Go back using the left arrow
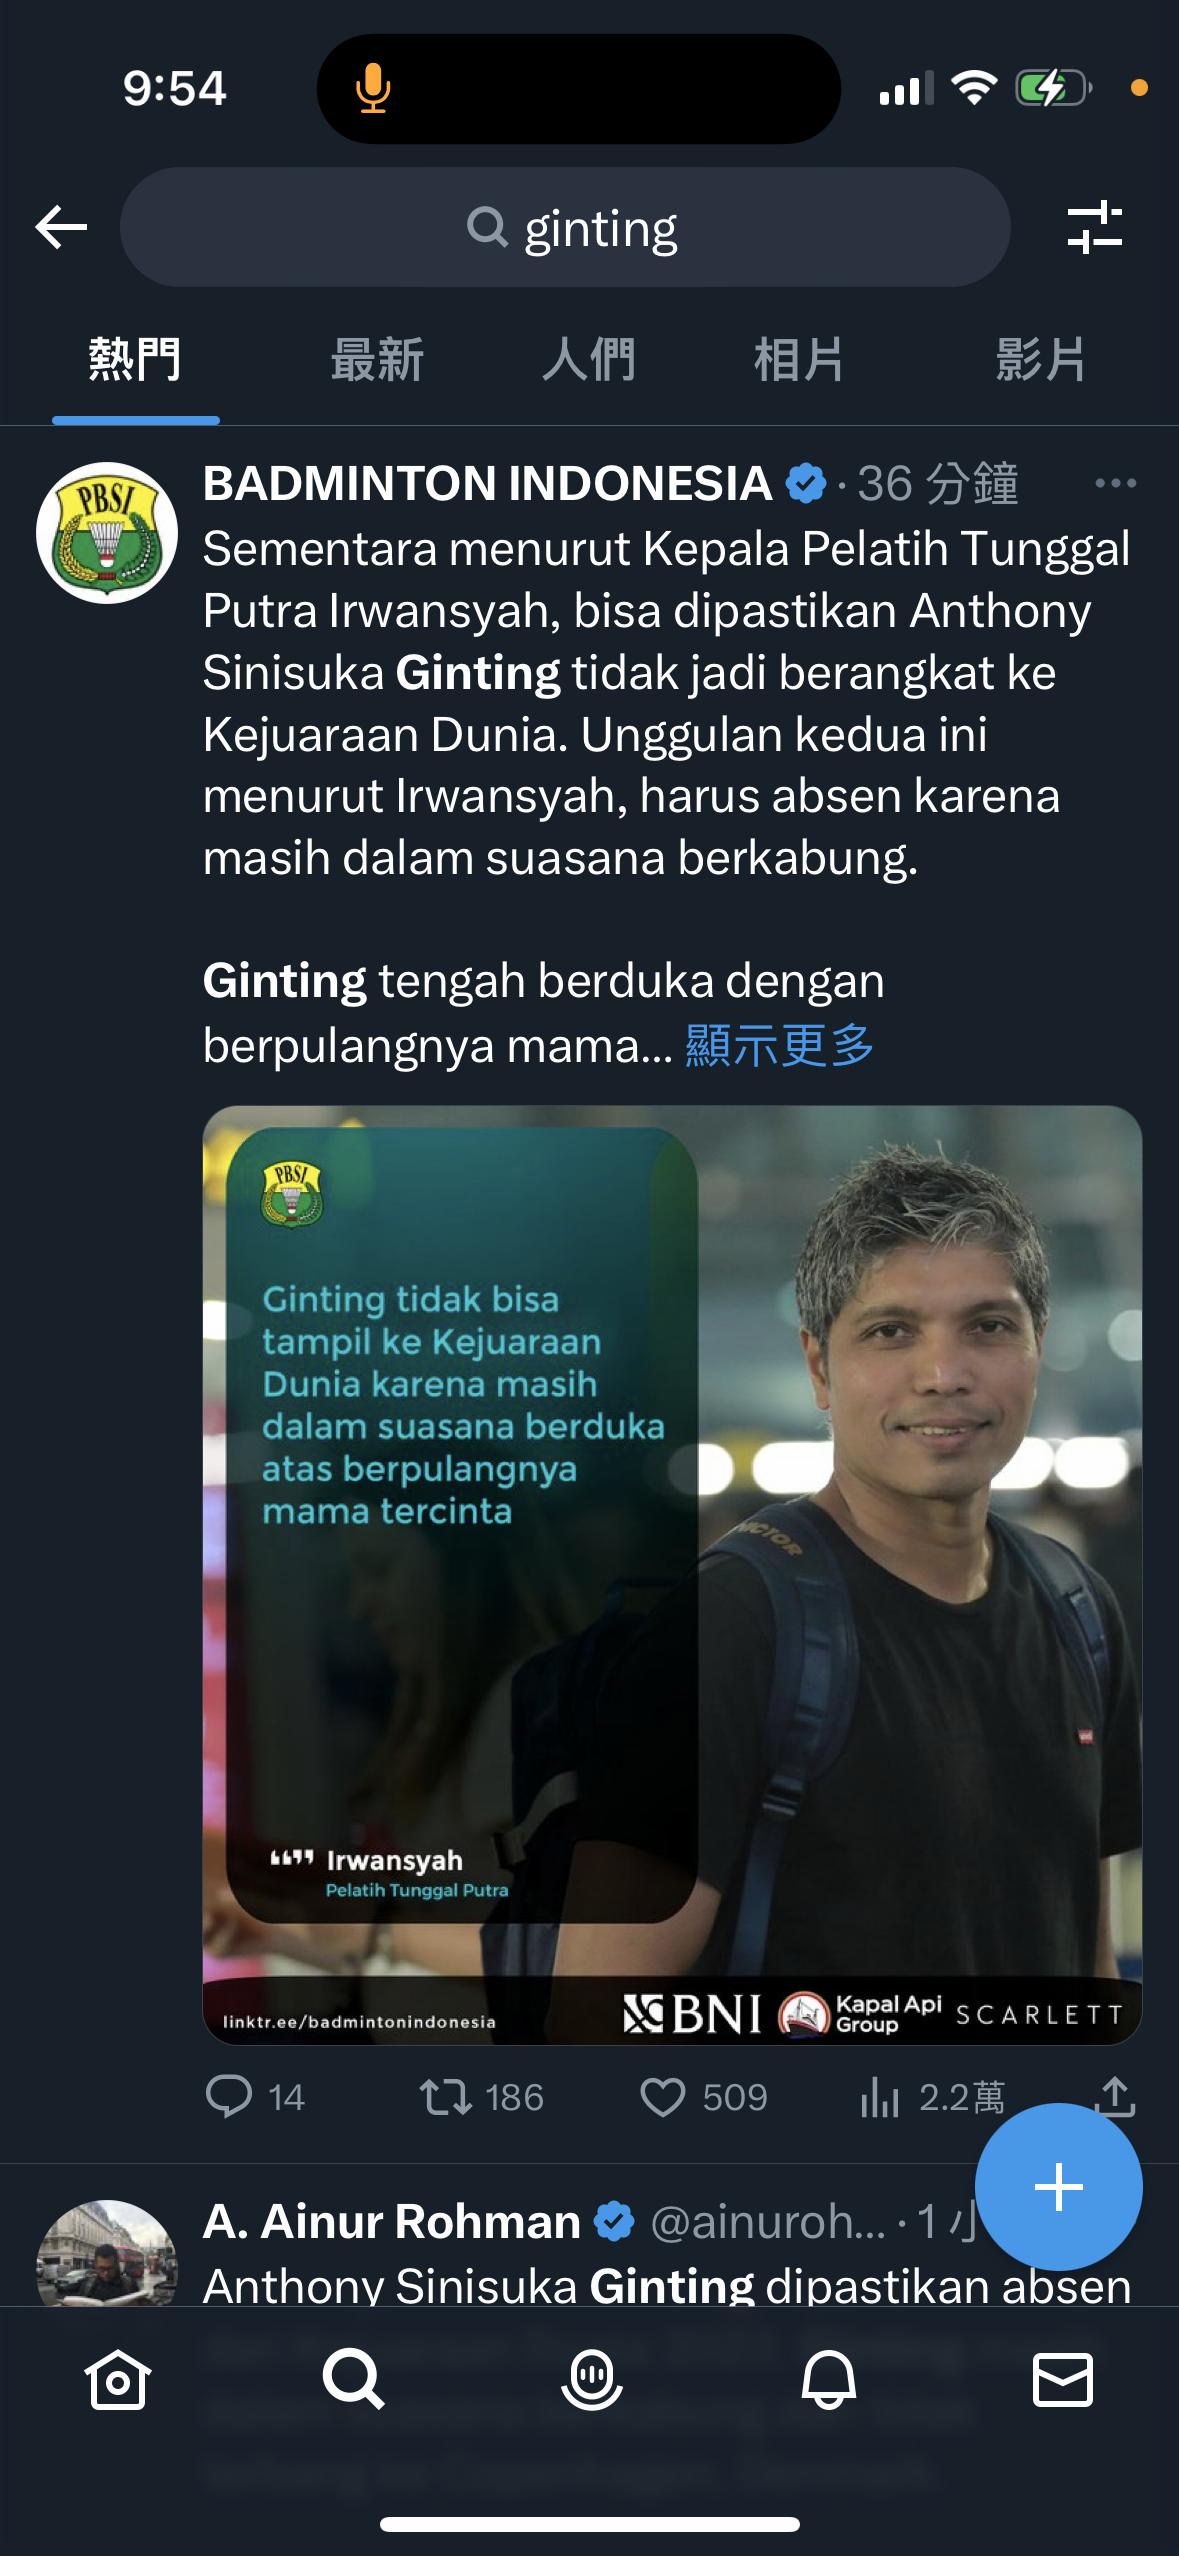The height and width of the screenshot is (2556, 1179). (x=62, y=228)
